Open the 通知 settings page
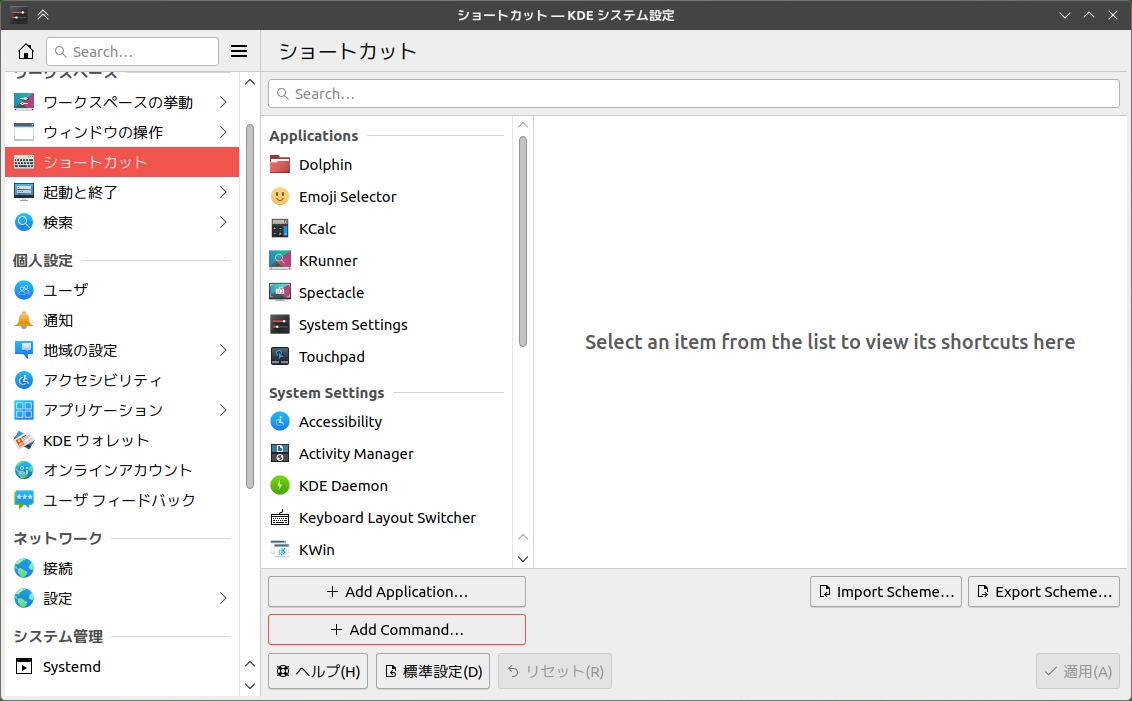Viewport: 1132px width, 701px height. [x=122, y=320]
